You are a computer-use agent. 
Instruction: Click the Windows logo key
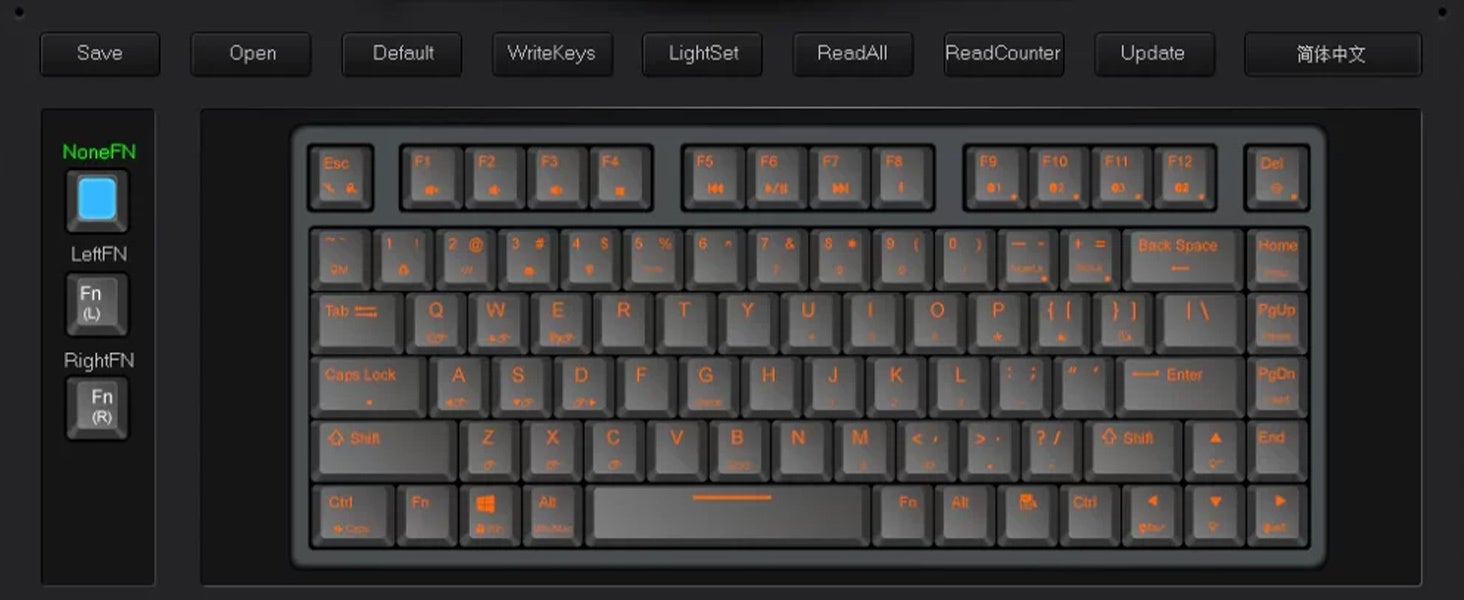point(490,515)
